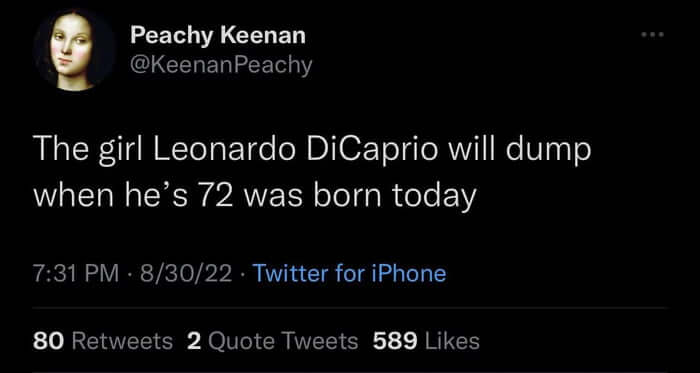
Task: Click the number 80 beside Retweets
Action: 49,341
